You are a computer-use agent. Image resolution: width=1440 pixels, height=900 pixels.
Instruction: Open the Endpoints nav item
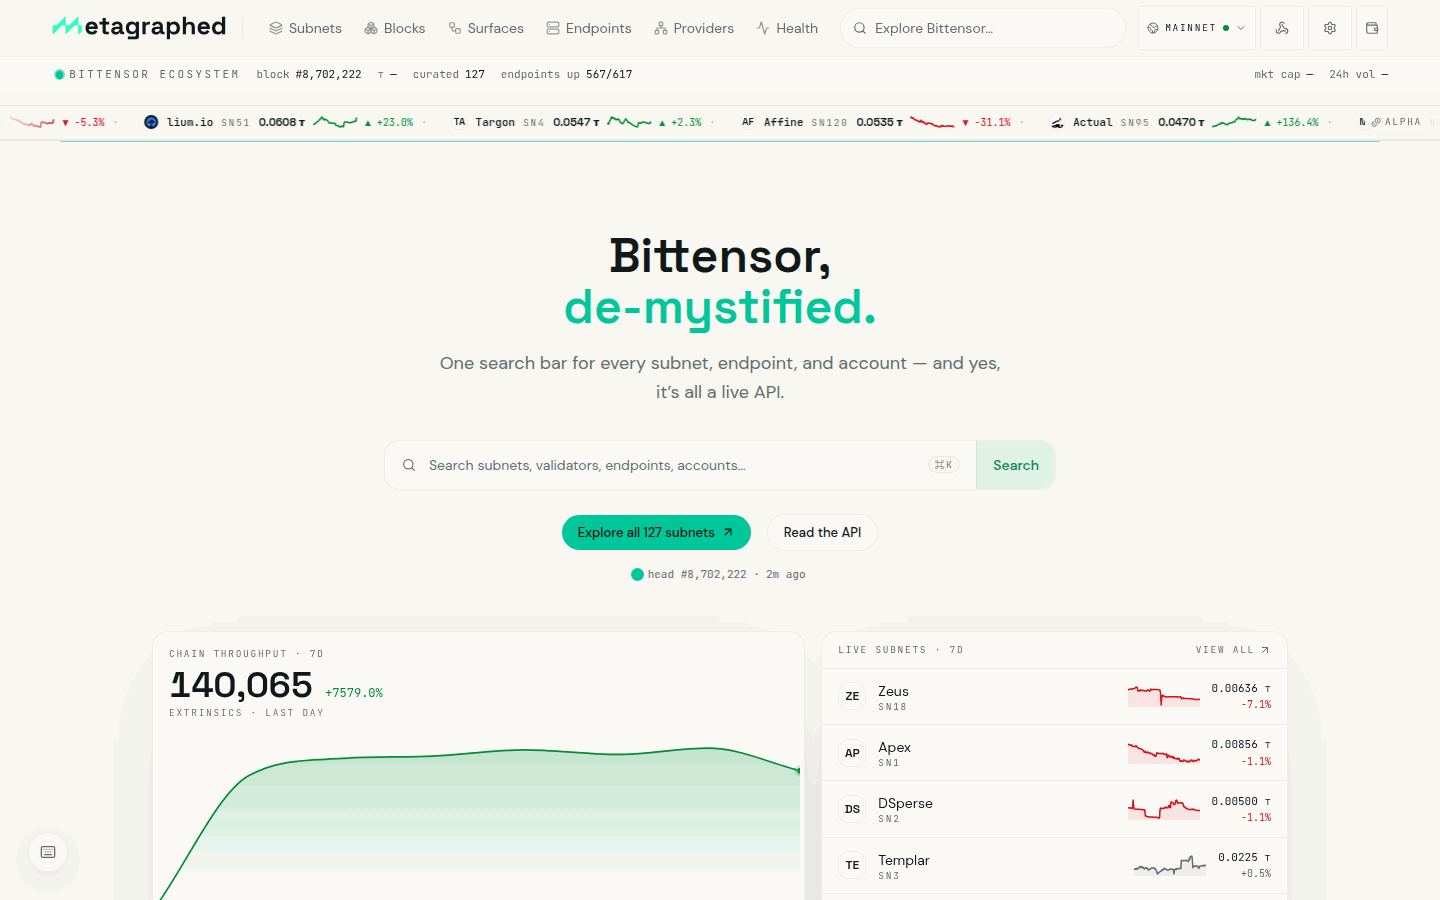[x=589, y=28]
